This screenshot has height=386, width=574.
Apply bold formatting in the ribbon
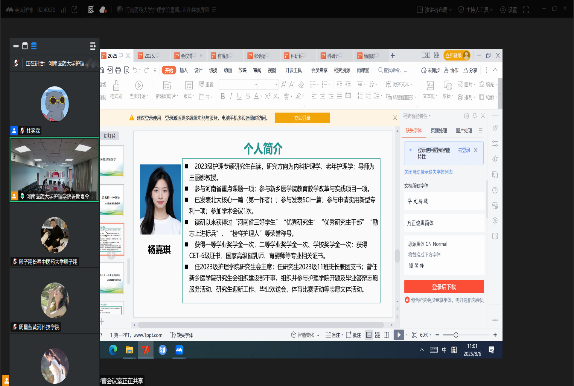[223, 96]
